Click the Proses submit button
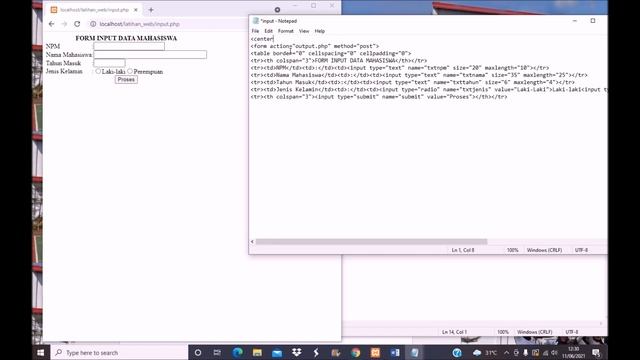 [126, 80]
